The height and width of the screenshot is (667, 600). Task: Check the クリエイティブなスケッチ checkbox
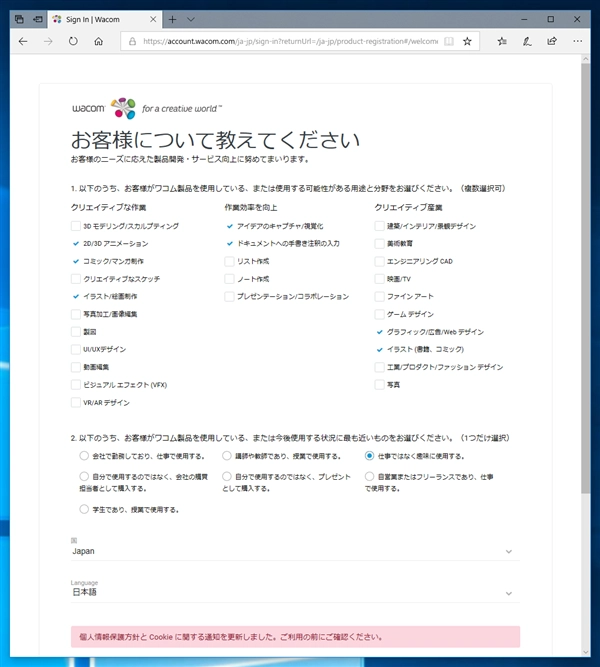pos(76,279)
